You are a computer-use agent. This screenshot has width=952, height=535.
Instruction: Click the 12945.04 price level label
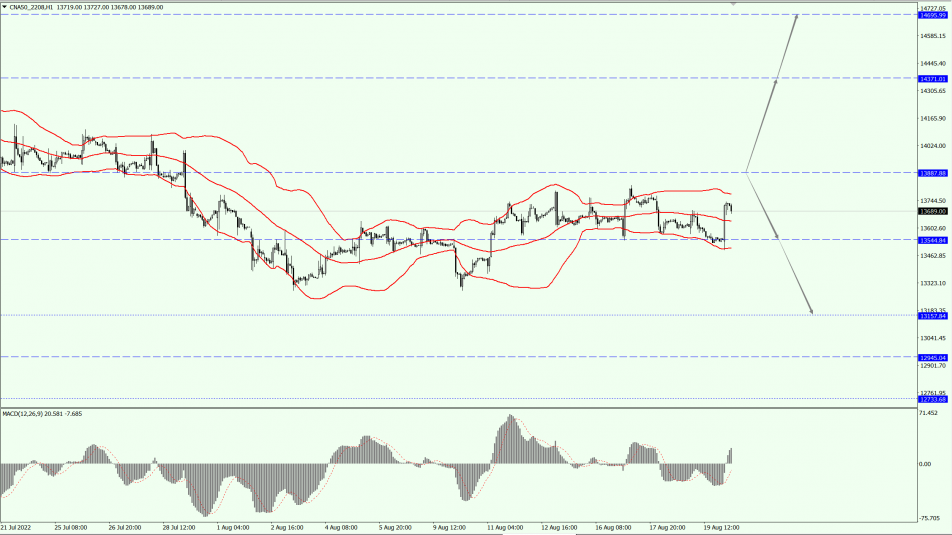coord(933,358)
